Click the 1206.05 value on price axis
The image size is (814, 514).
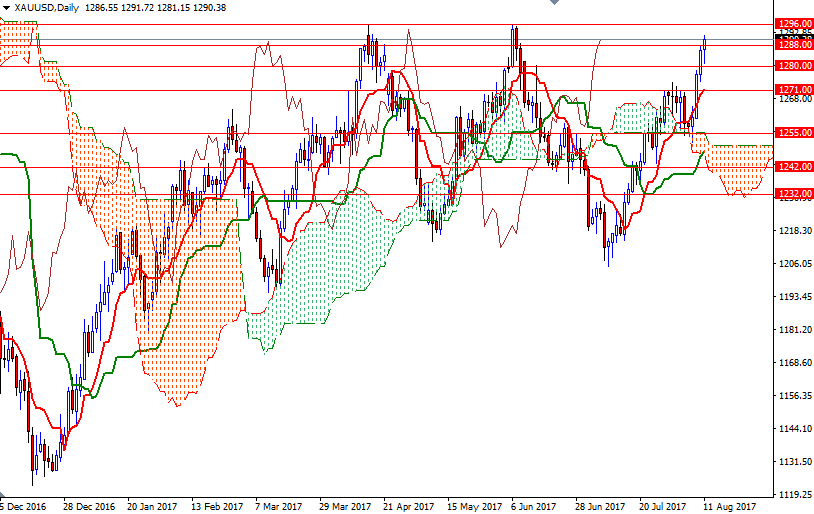795,264
